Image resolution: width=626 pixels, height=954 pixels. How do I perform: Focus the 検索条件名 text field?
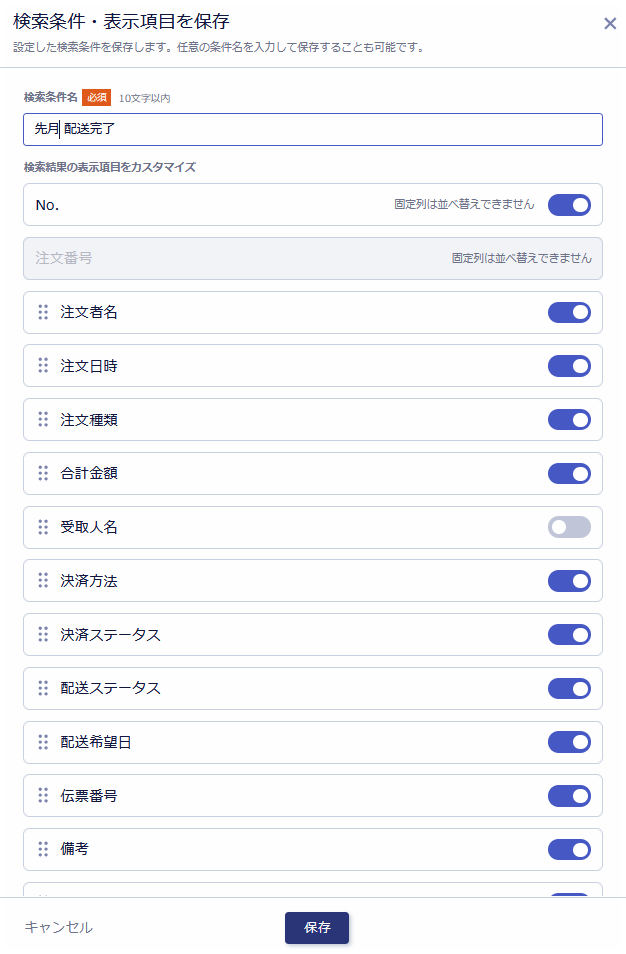coord(313,129)
